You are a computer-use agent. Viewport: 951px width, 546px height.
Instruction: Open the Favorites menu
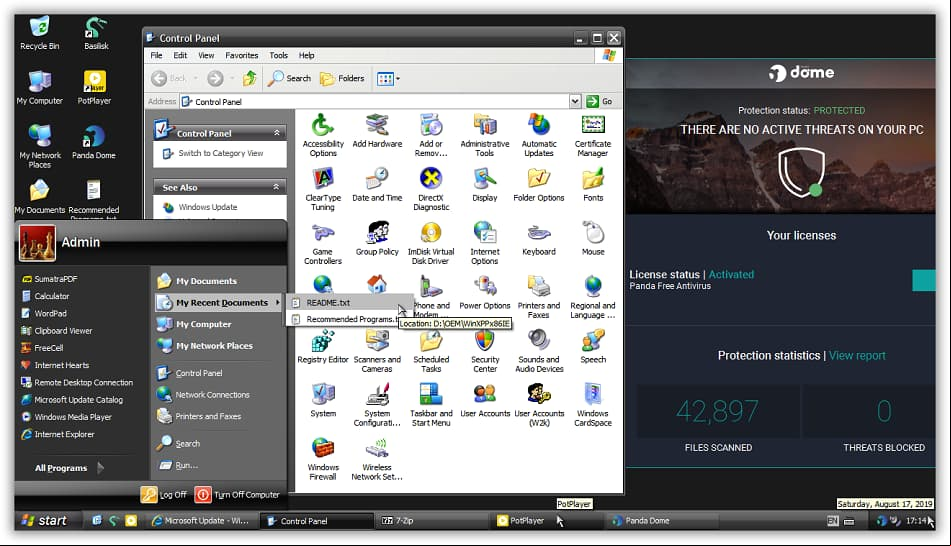tap(241, 55)
